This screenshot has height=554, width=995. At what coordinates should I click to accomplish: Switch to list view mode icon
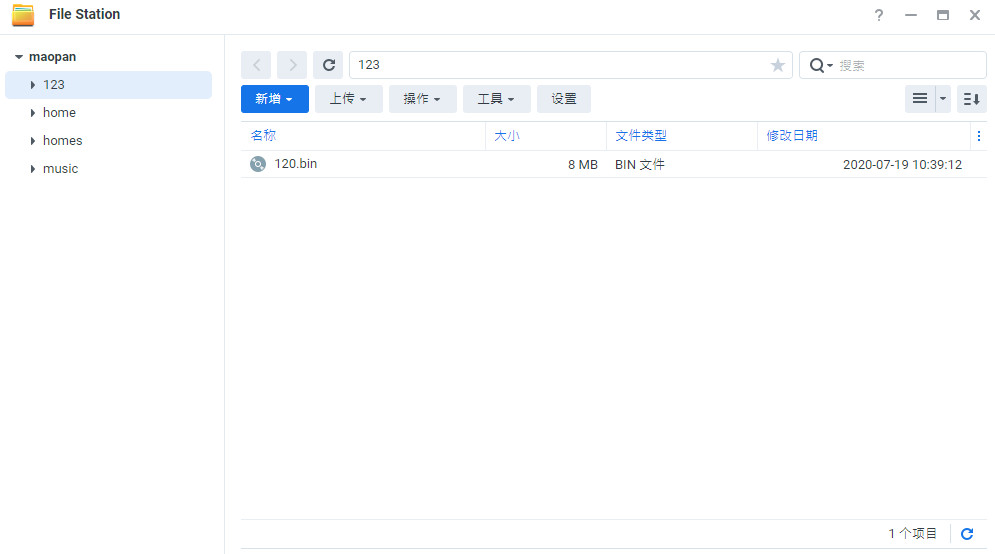click(920, 99)
